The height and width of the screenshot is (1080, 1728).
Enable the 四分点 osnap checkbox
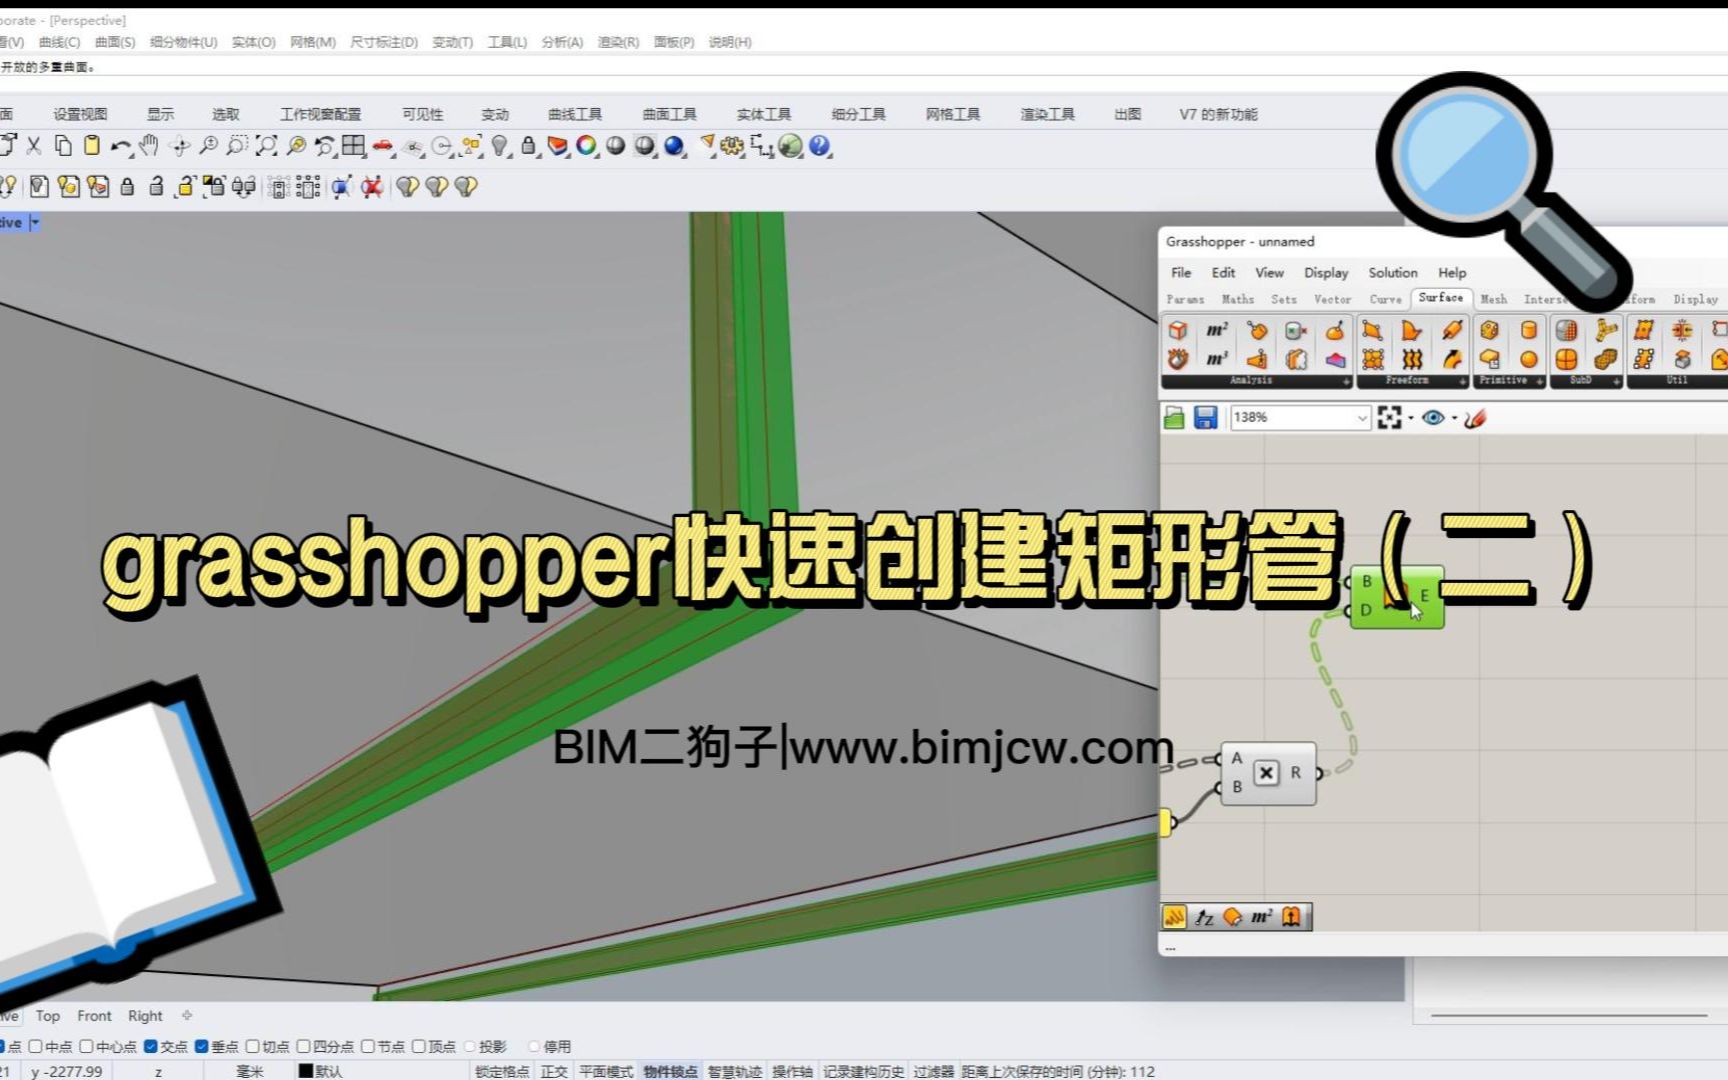coord(303,1046)
